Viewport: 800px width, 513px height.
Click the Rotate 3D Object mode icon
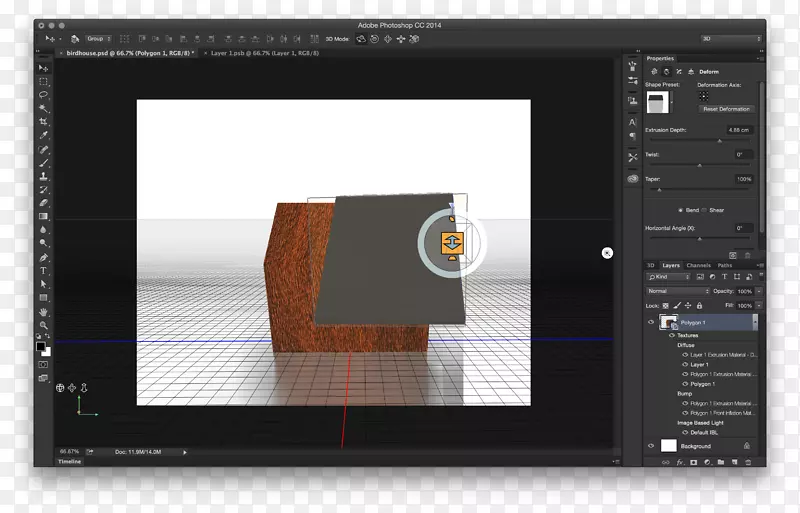[x=361, y=38]
